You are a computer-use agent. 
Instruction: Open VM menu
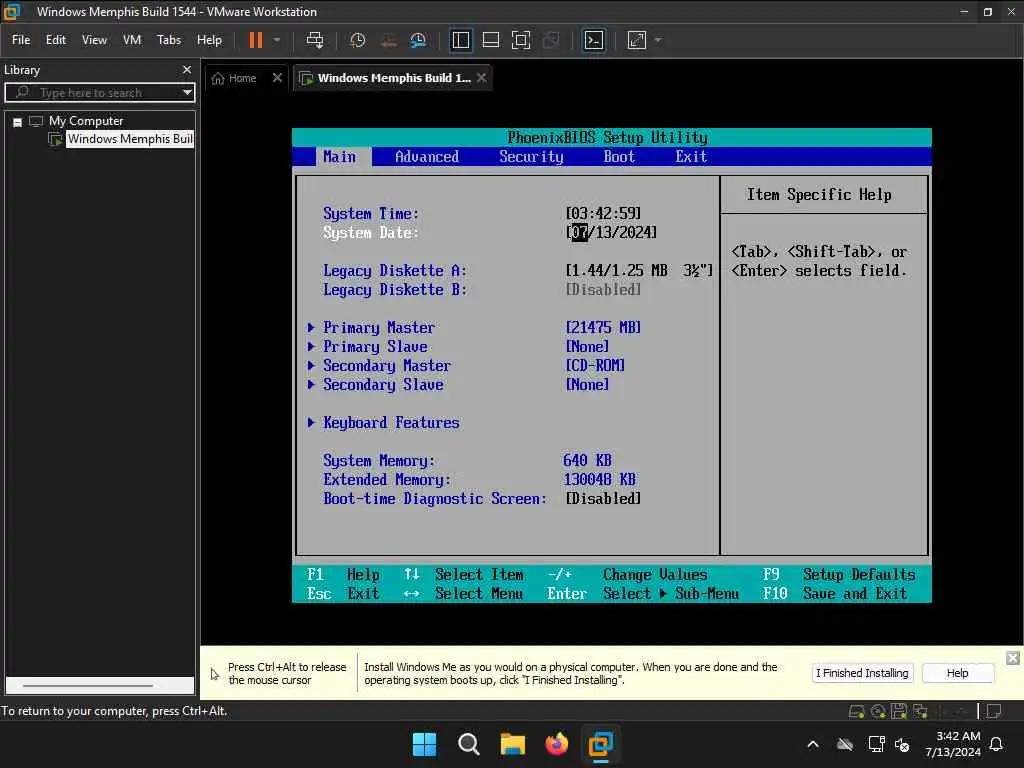pos(132,40)
